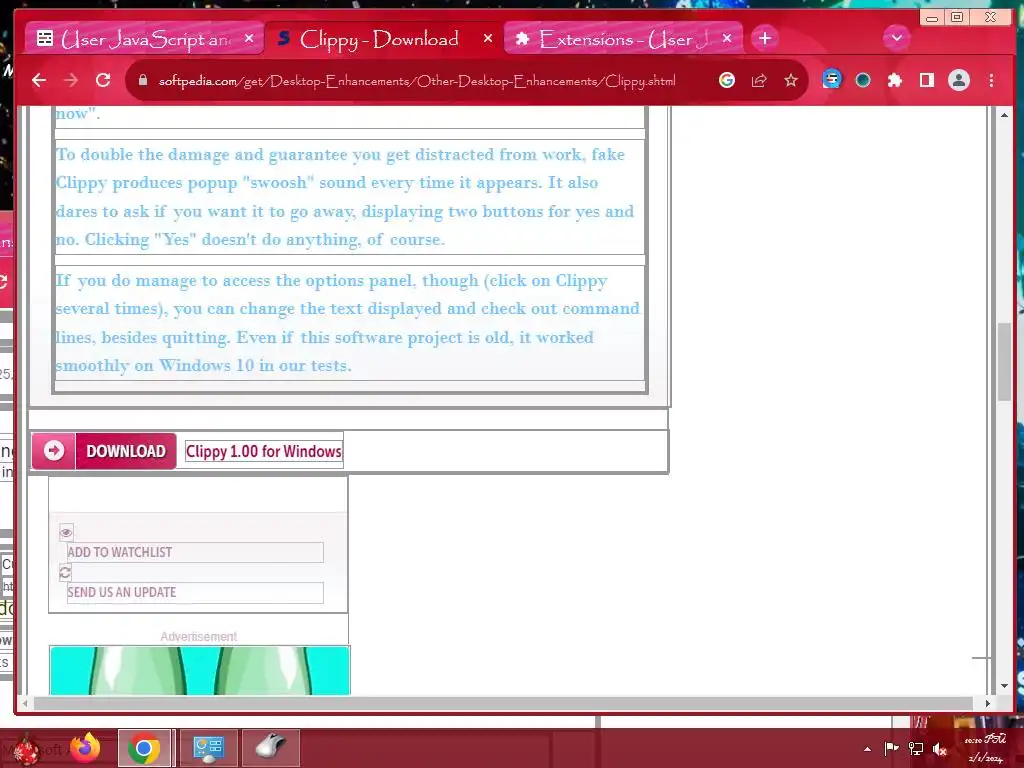Expand the tab search dropdown

897,38
